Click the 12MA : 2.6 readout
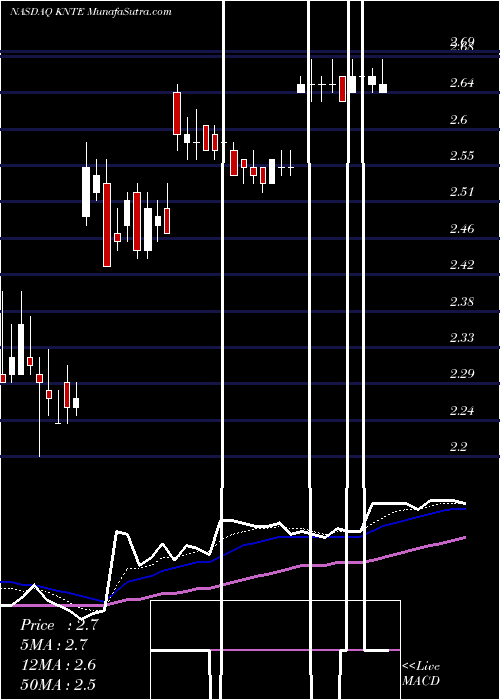Screen dimensions: 500x700 (x=58, y=665)
